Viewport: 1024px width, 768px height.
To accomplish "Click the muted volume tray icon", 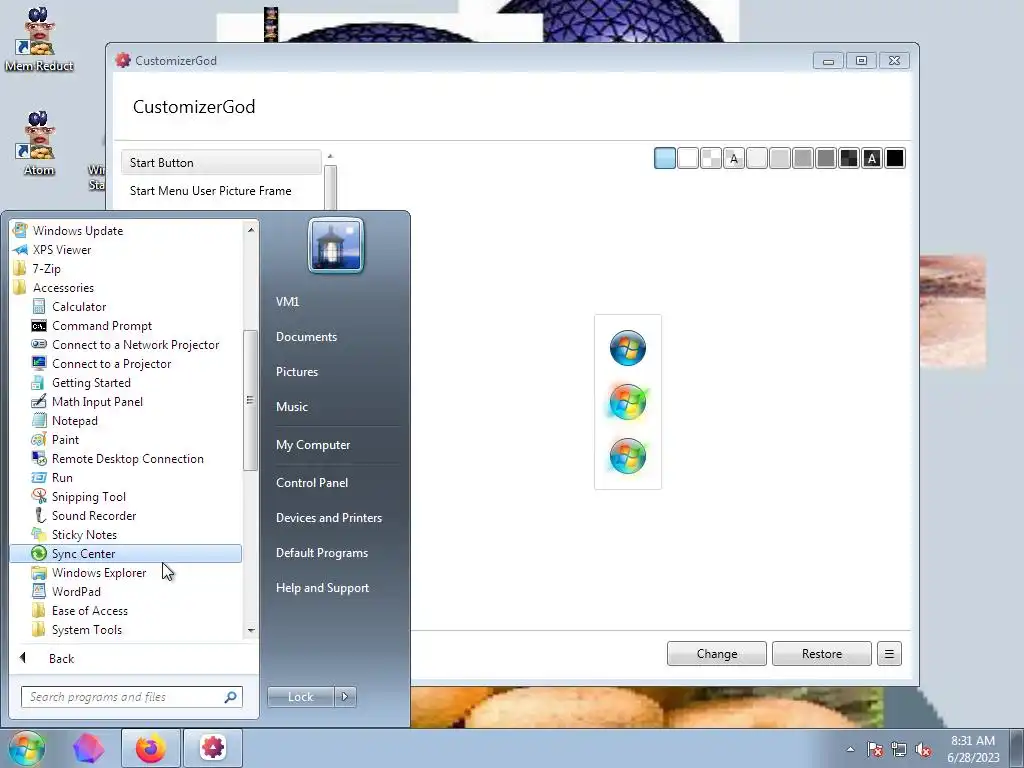I will point(923,750).
